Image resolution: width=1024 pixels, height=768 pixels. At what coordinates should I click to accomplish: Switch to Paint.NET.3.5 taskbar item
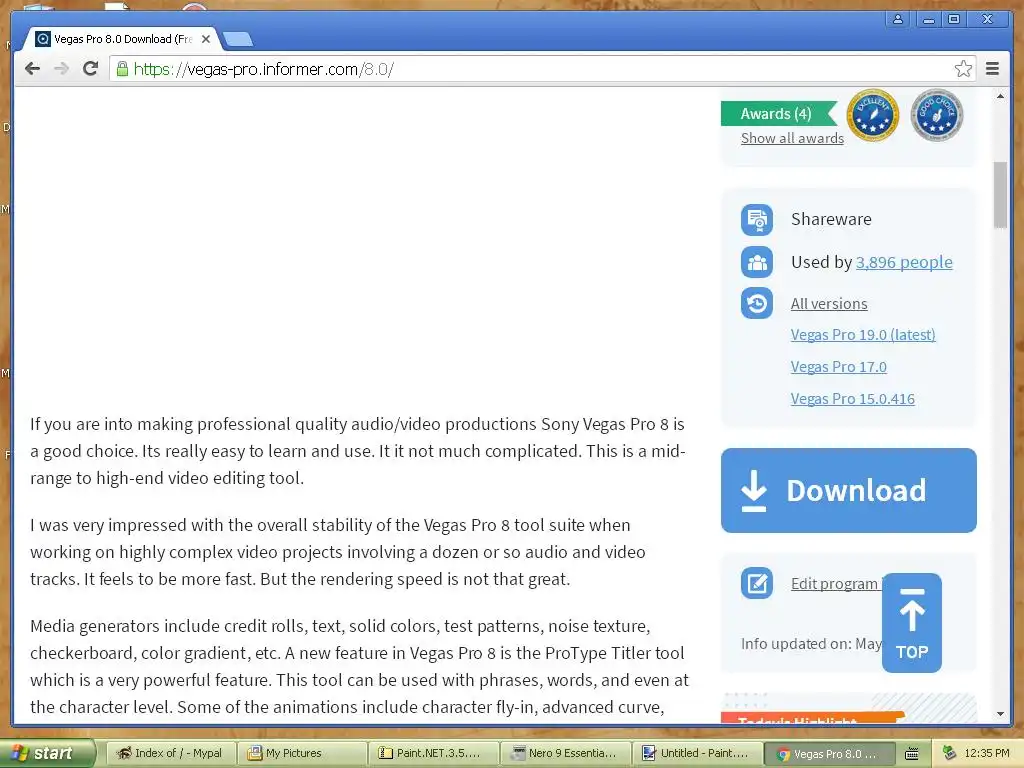pos(434,753)
